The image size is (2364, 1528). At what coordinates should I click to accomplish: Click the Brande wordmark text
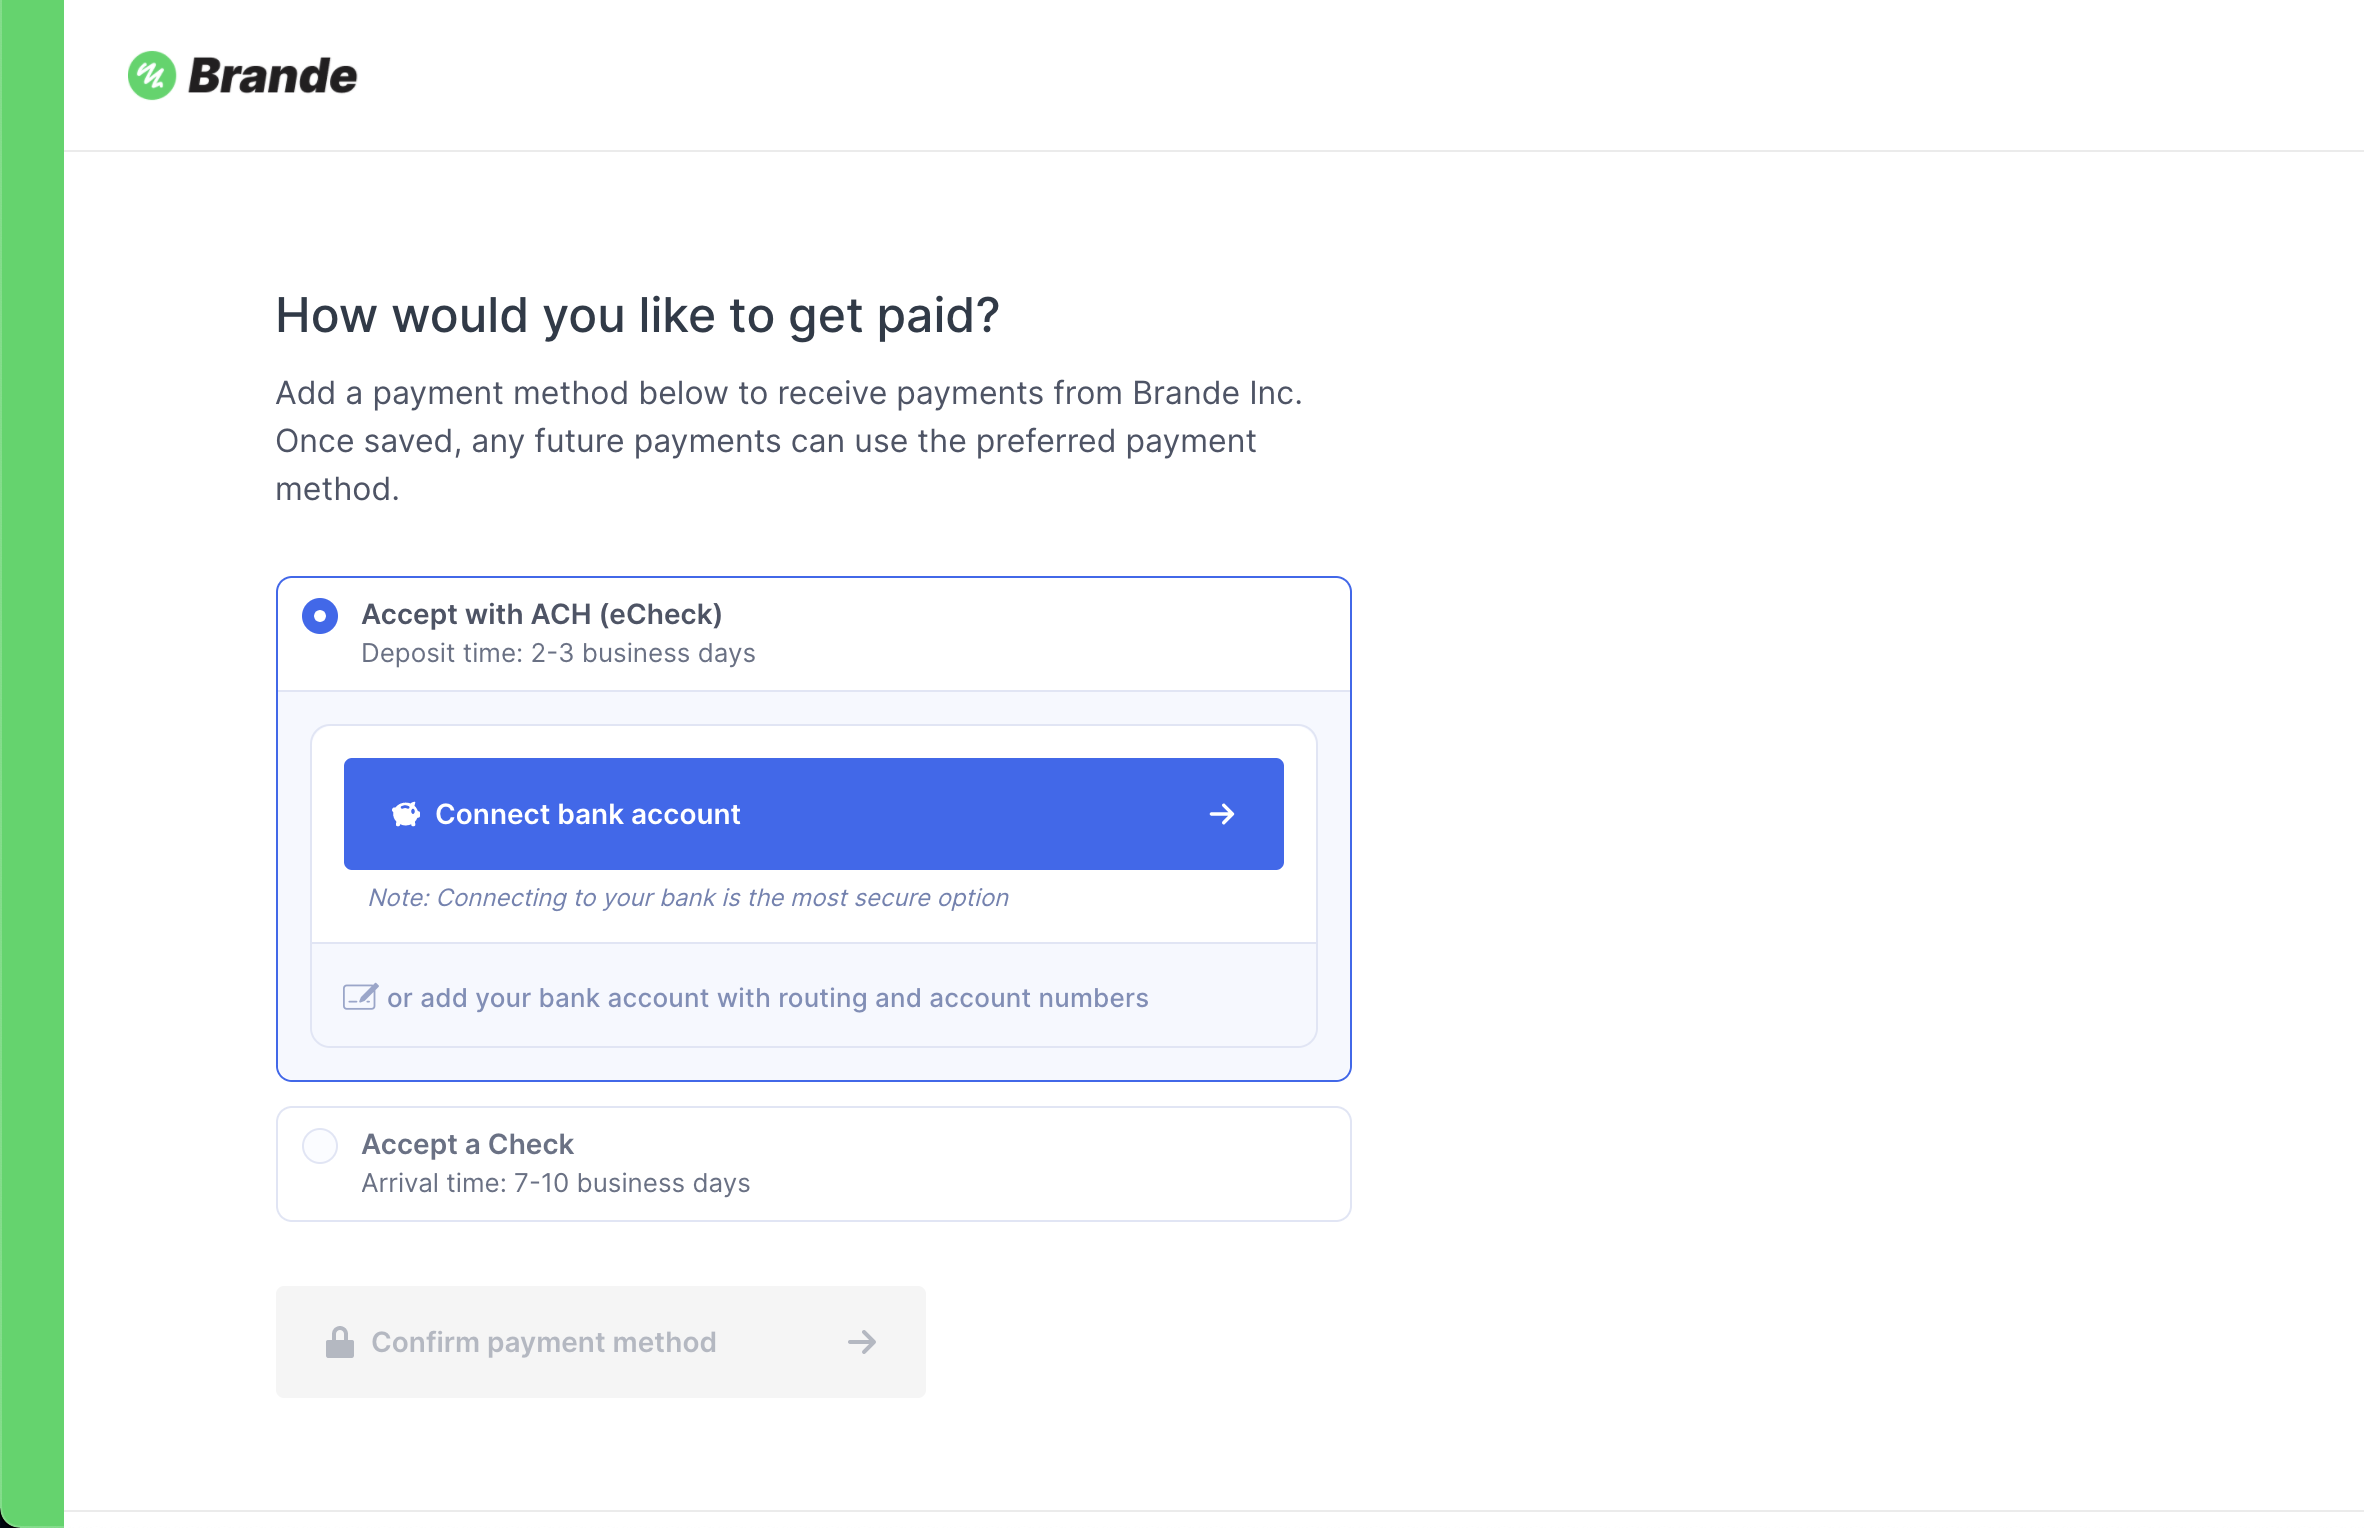(273, 76)
